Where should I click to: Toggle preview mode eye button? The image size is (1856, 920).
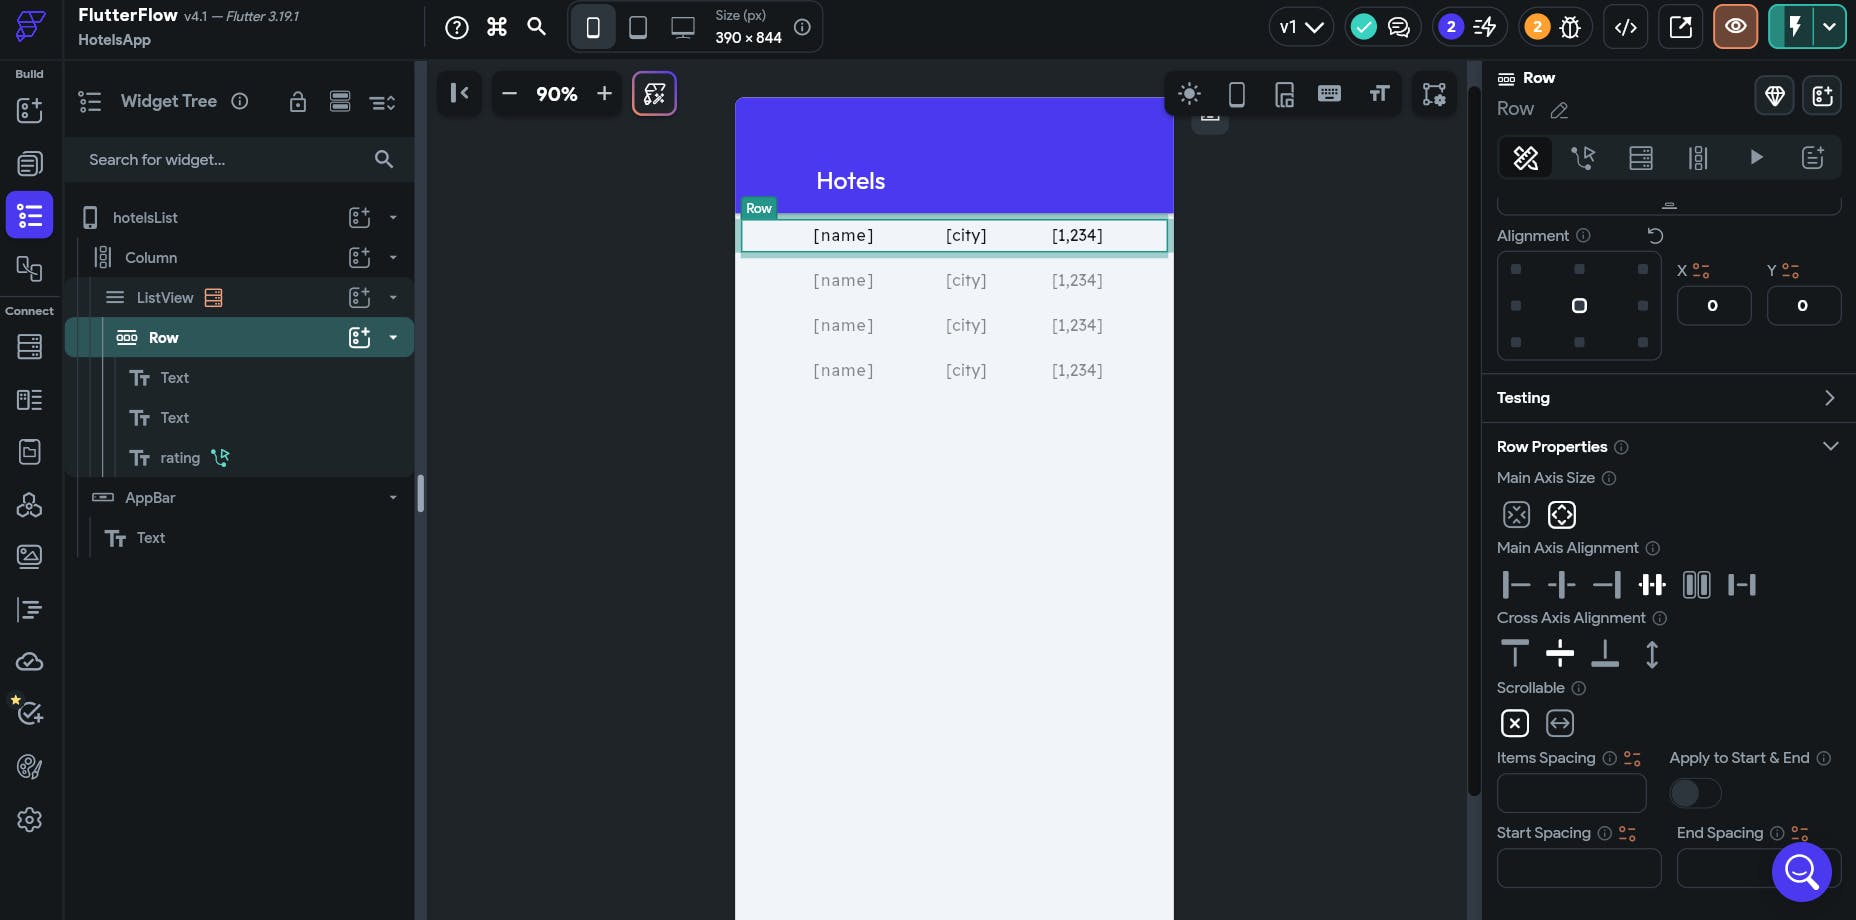[x=1735, y=27]
